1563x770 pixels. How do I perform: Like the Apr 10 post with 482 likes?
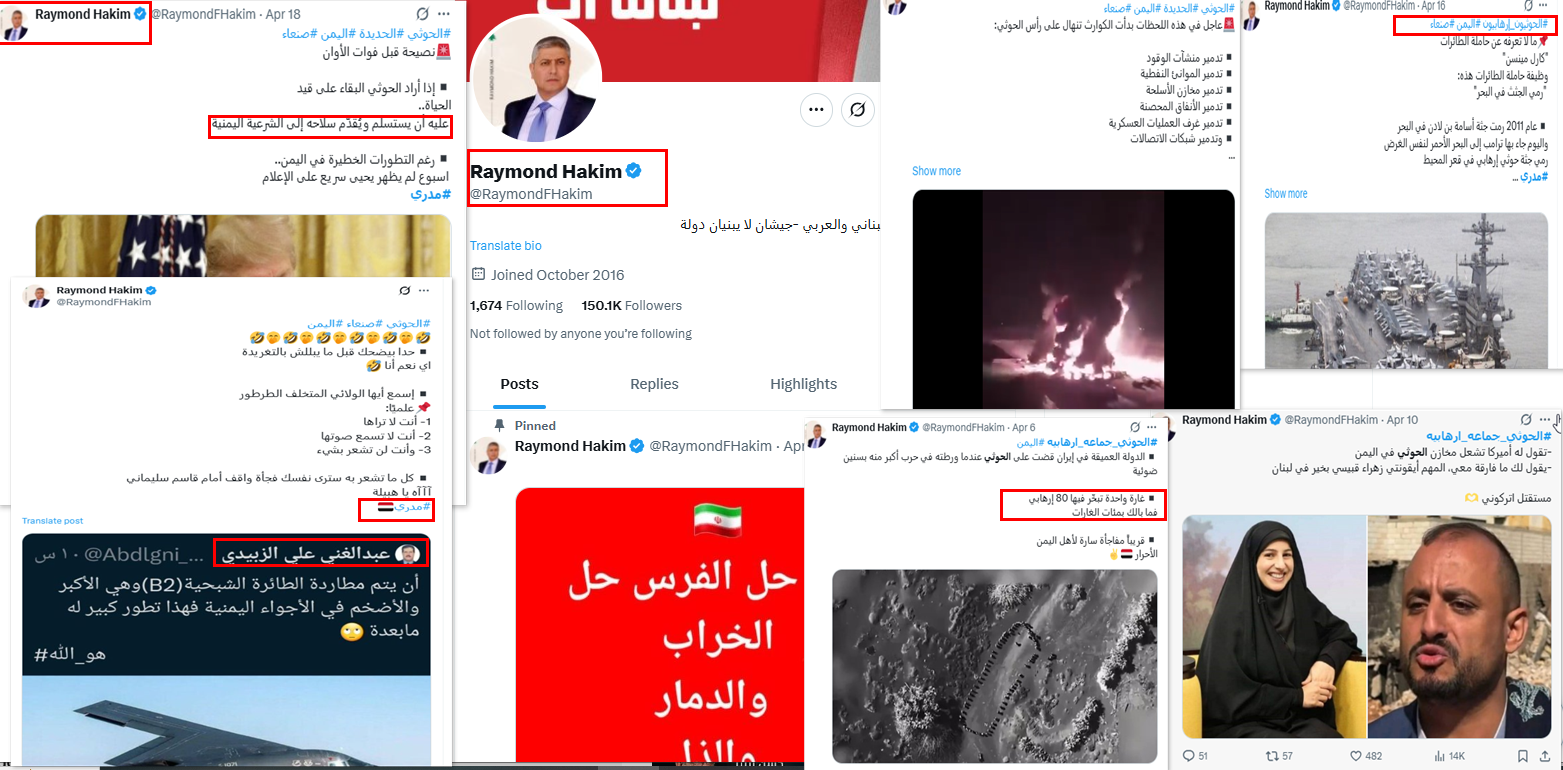[1357, 755]
